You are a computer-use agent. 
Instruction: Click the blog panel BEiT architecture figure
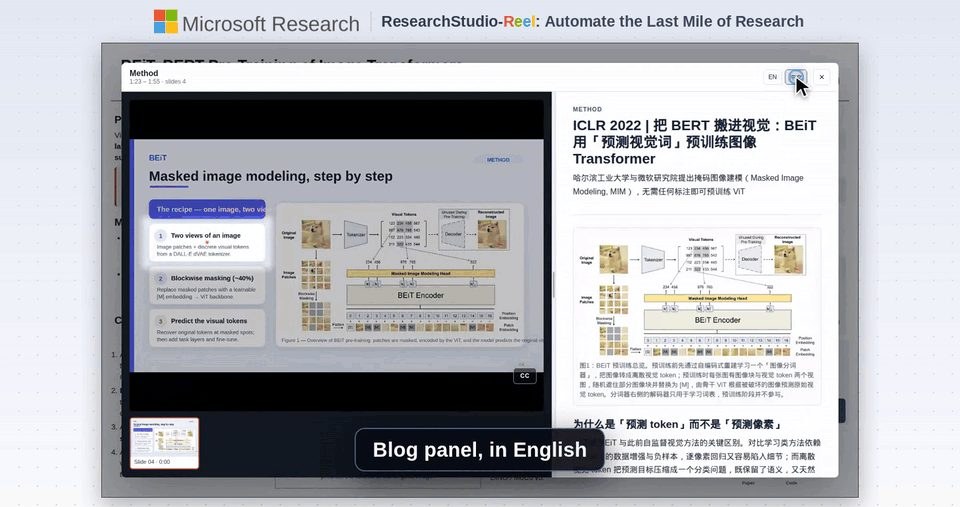click(x=697, y=293)
